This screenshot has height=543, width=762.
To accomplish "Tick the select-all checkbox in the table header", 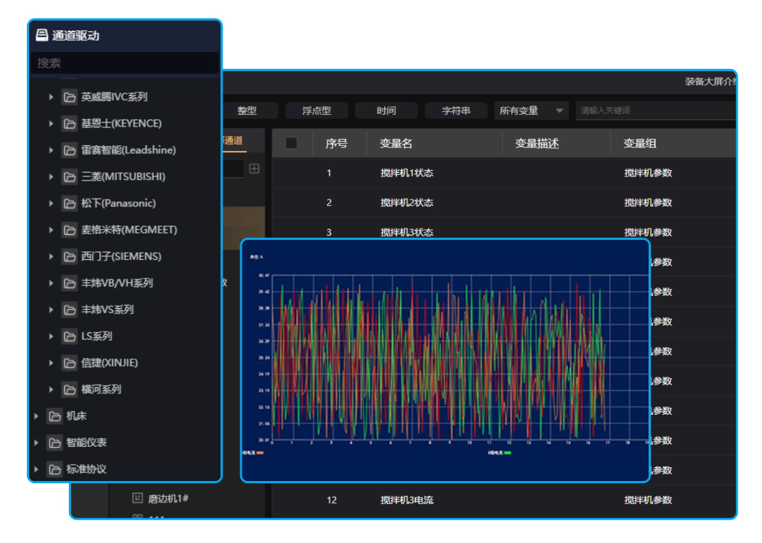I will click(291, 143).
